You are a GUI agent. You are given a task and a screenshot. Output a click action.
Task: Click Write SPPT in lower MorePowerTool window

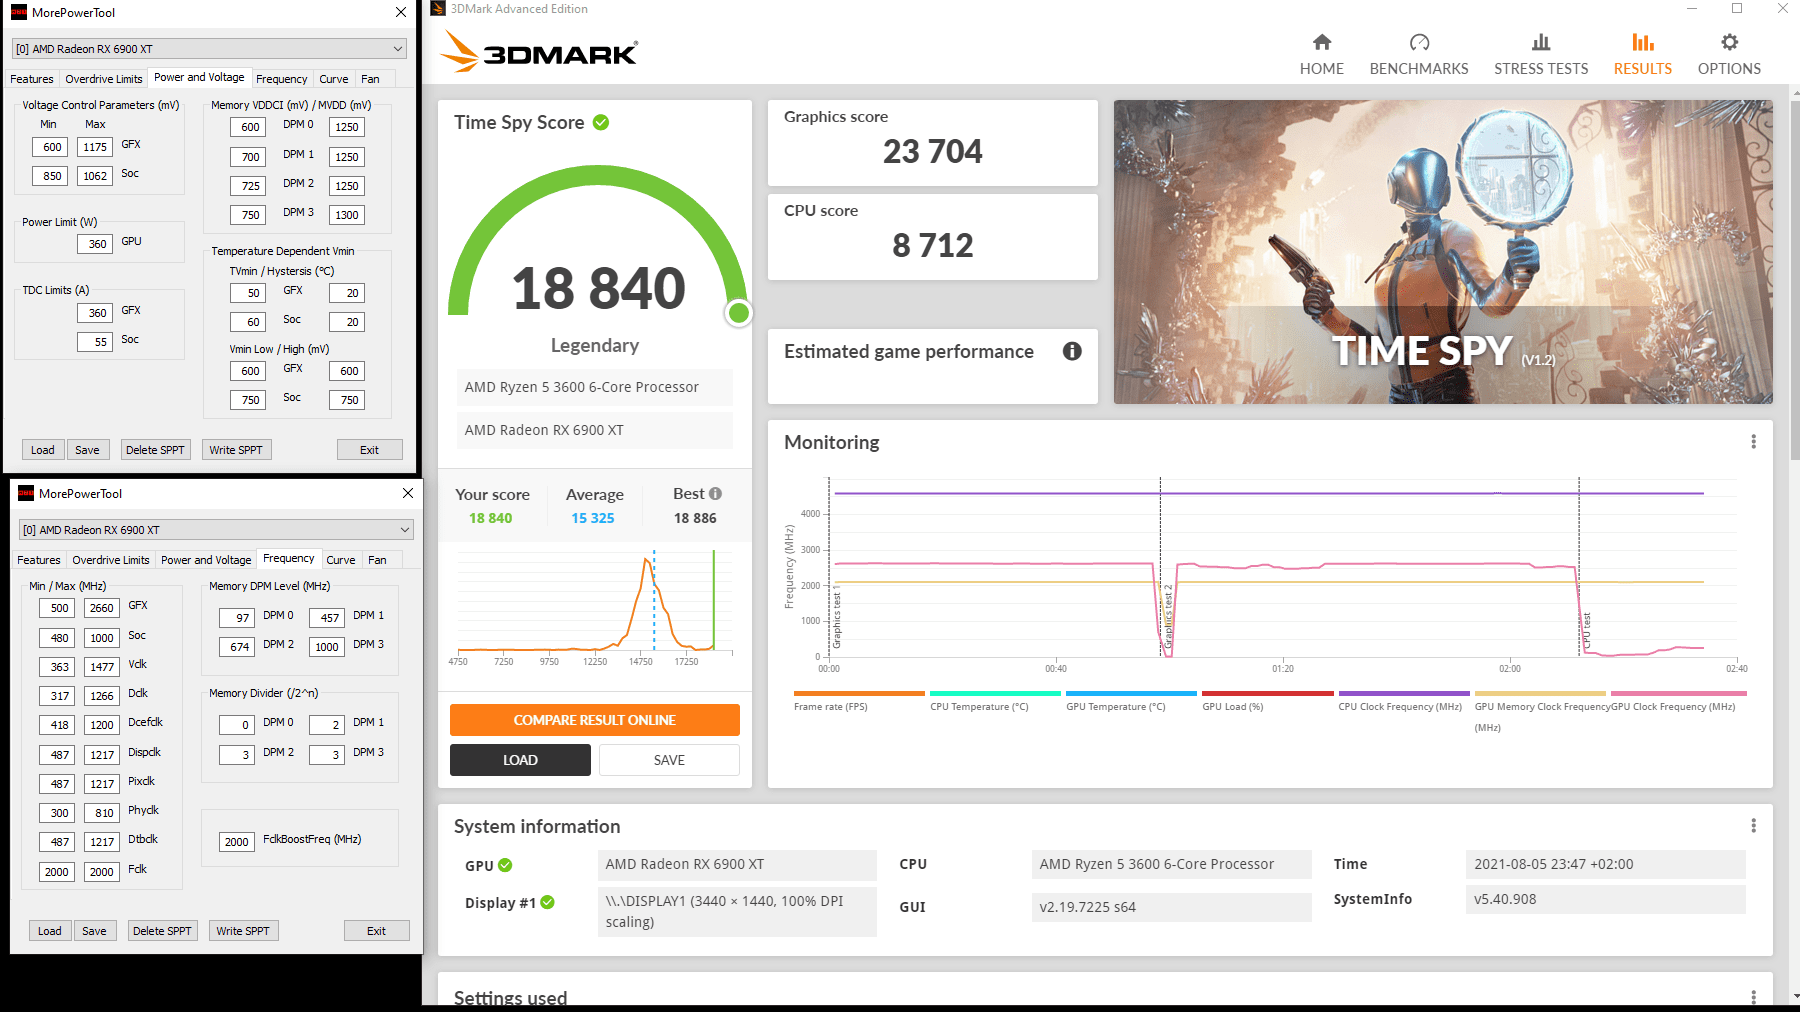[243, 931]
